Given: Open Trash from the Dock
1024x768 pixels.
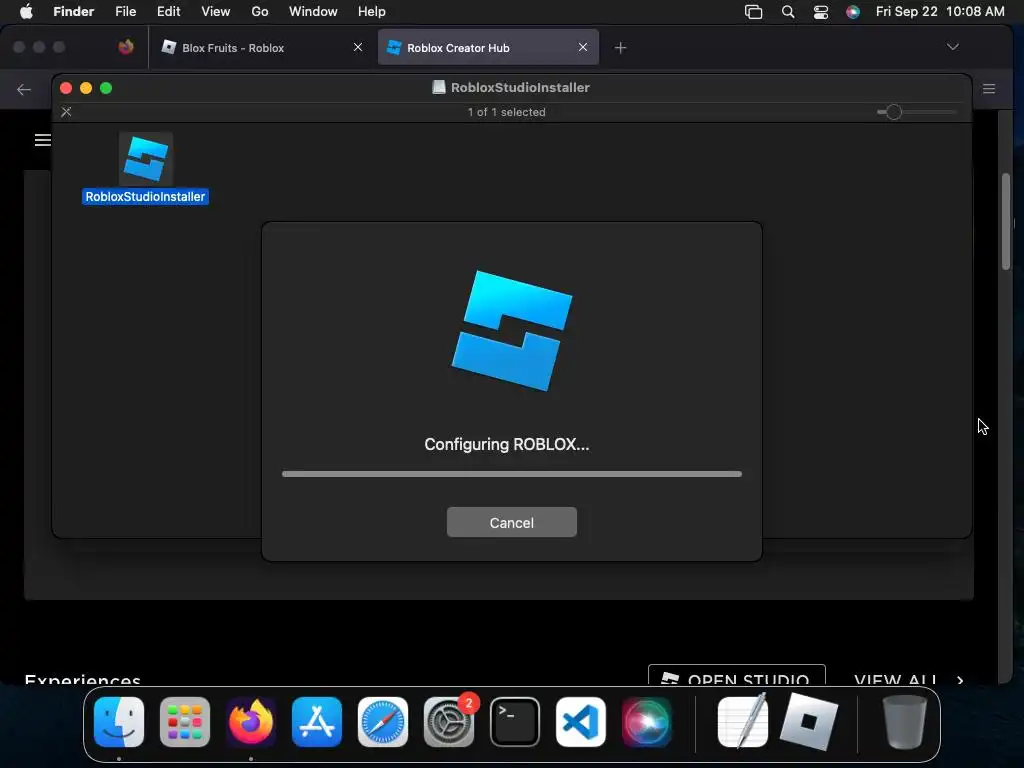Looking at the screenshot, I should click(x=904, y=722).
